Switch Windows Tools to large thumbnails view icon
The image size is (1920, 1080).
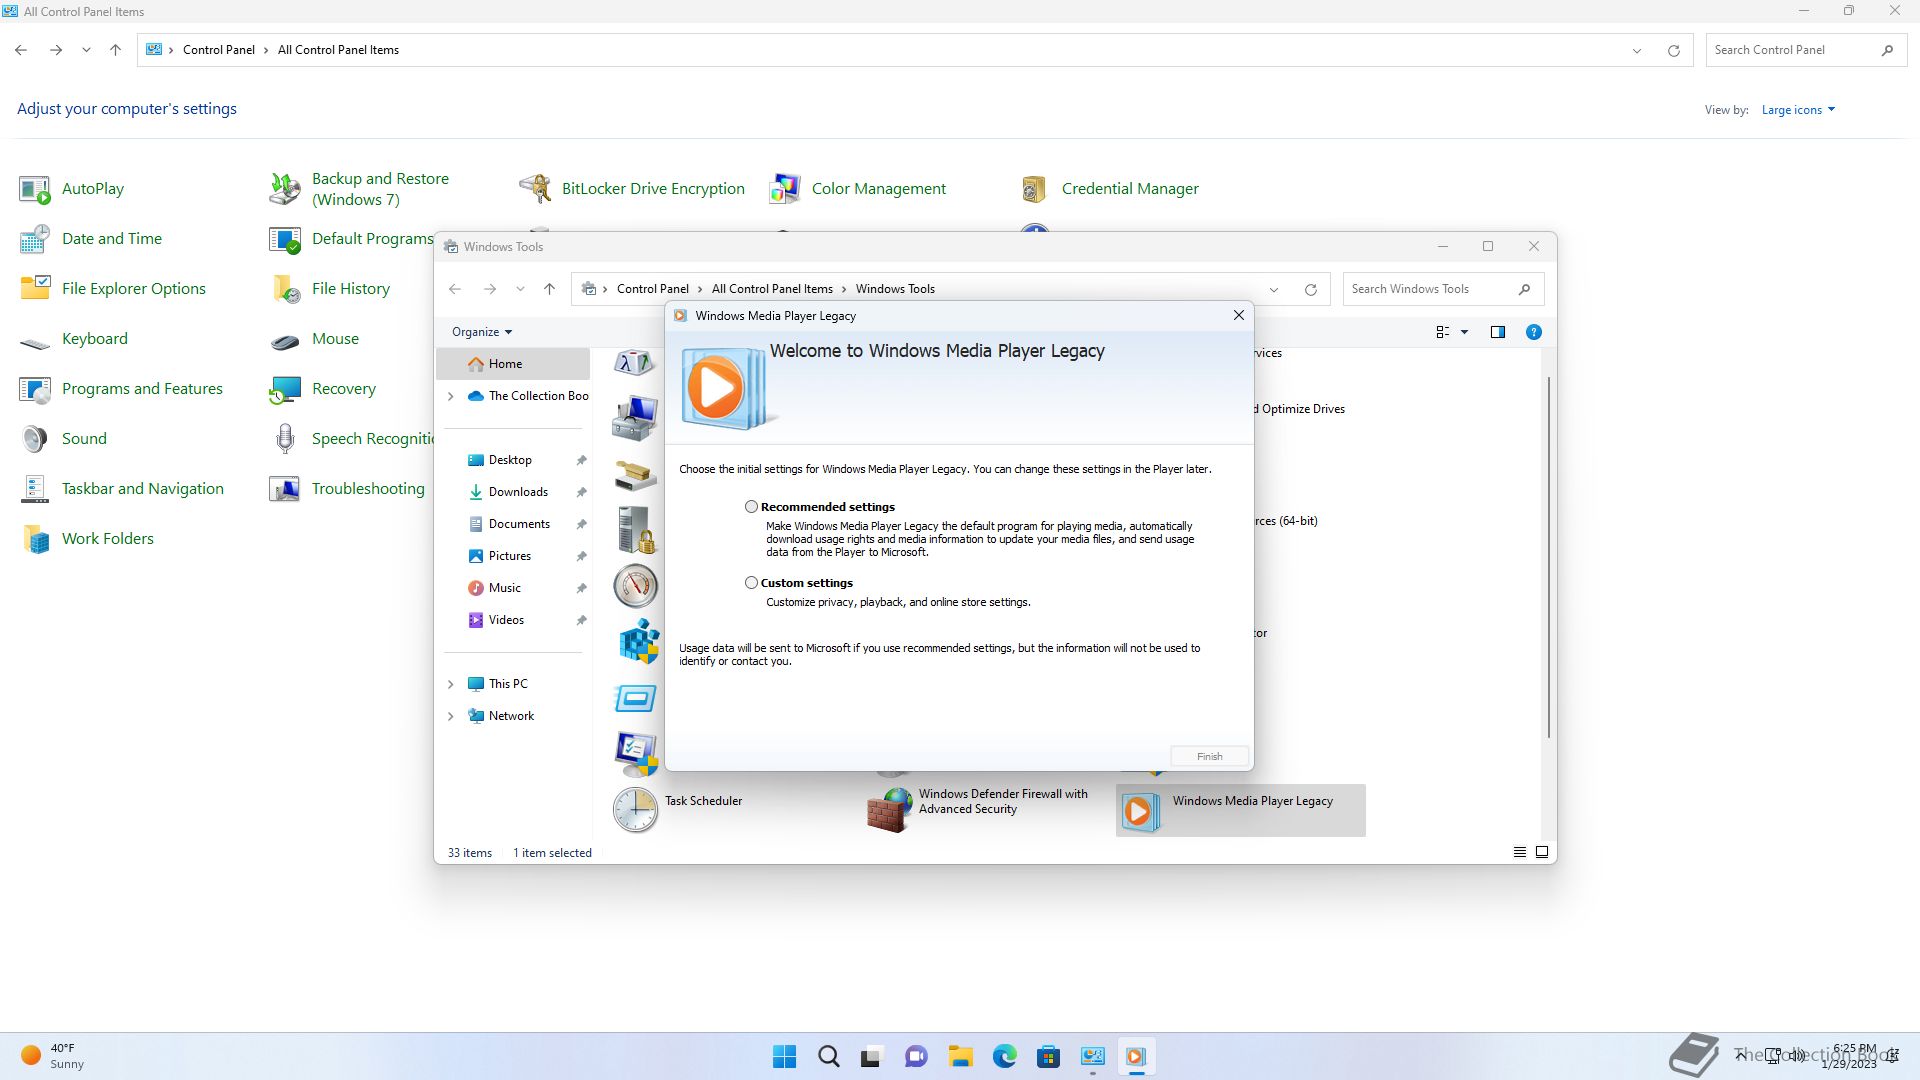pos(1542,852)
